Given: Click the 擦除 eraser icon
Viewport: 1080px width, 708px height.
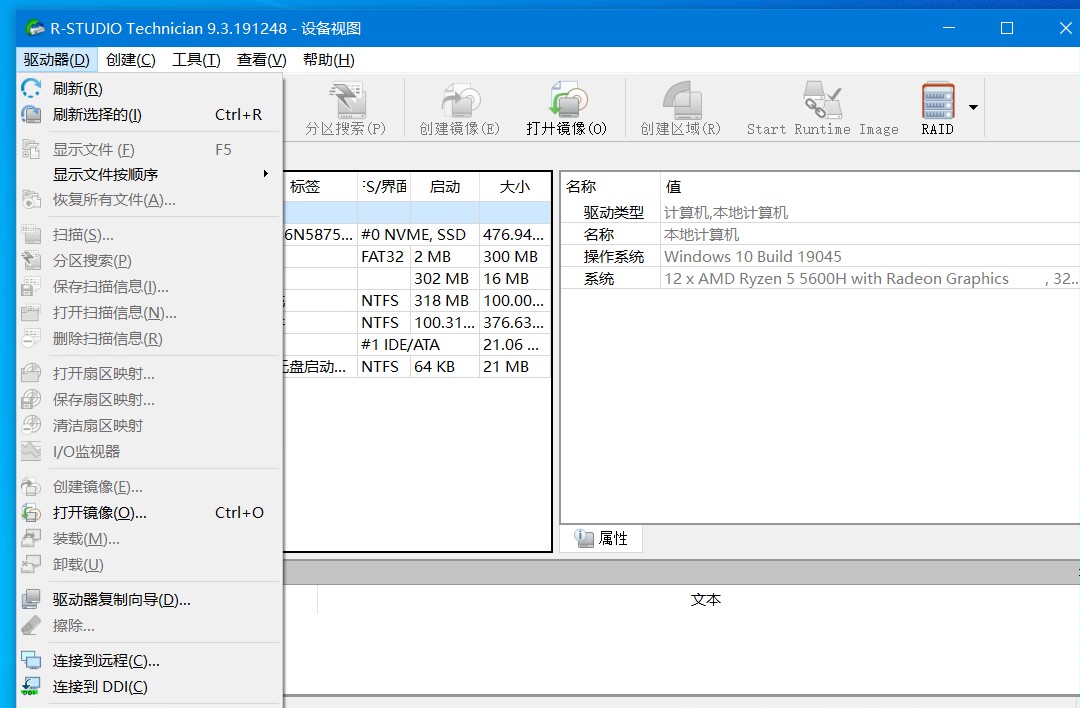Looking at the screenshot, I should [x=31, y=625].
